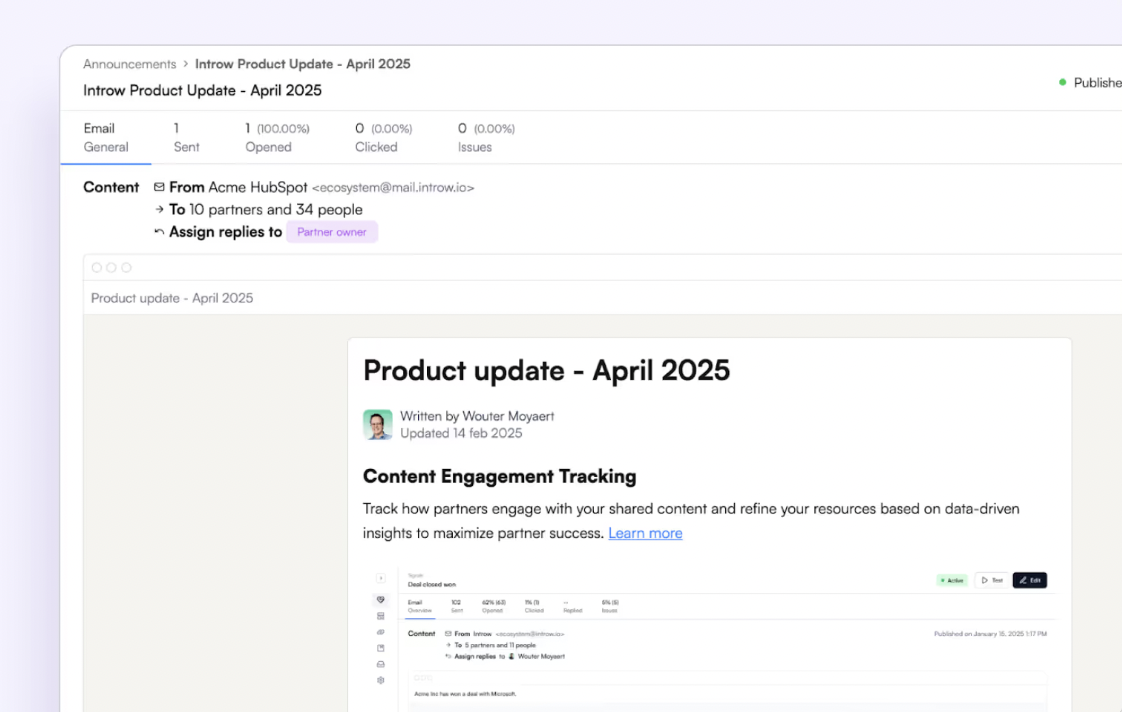Click '10 partners and 34 people' recipients
The image size is (1122, 712).
coord(275,210)
